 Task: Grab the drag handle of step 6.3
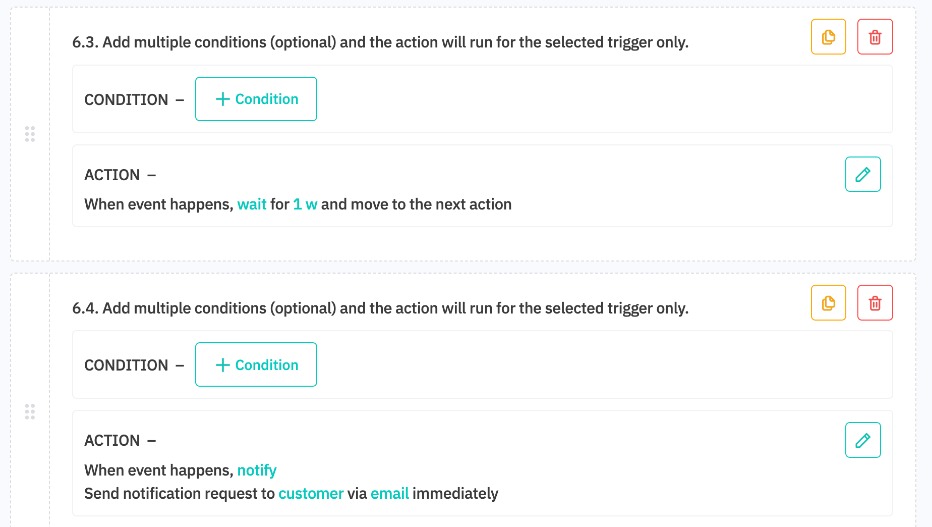pyautogui.click(x=30, y=134)
